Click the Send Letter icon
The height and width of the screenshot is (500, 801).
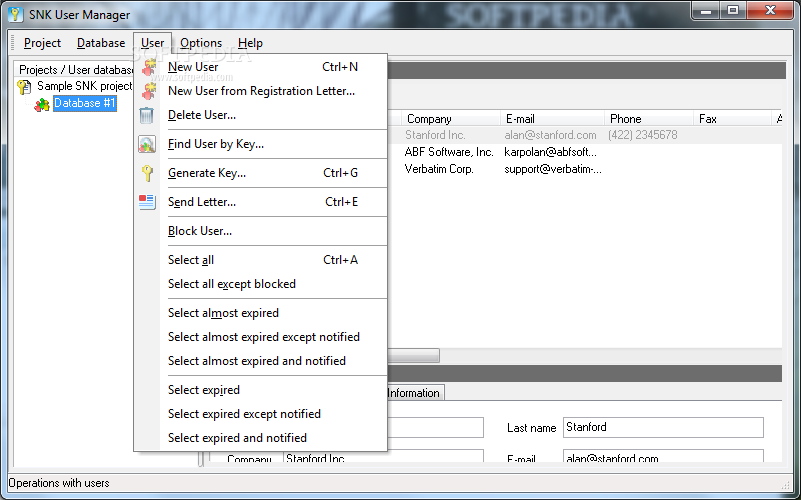click(x=147, y=202)
